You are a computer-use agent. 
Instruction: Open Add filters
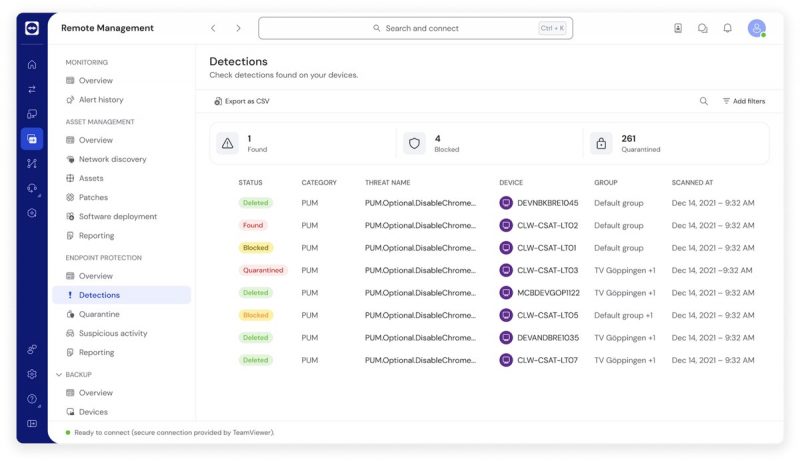point(744,101)
